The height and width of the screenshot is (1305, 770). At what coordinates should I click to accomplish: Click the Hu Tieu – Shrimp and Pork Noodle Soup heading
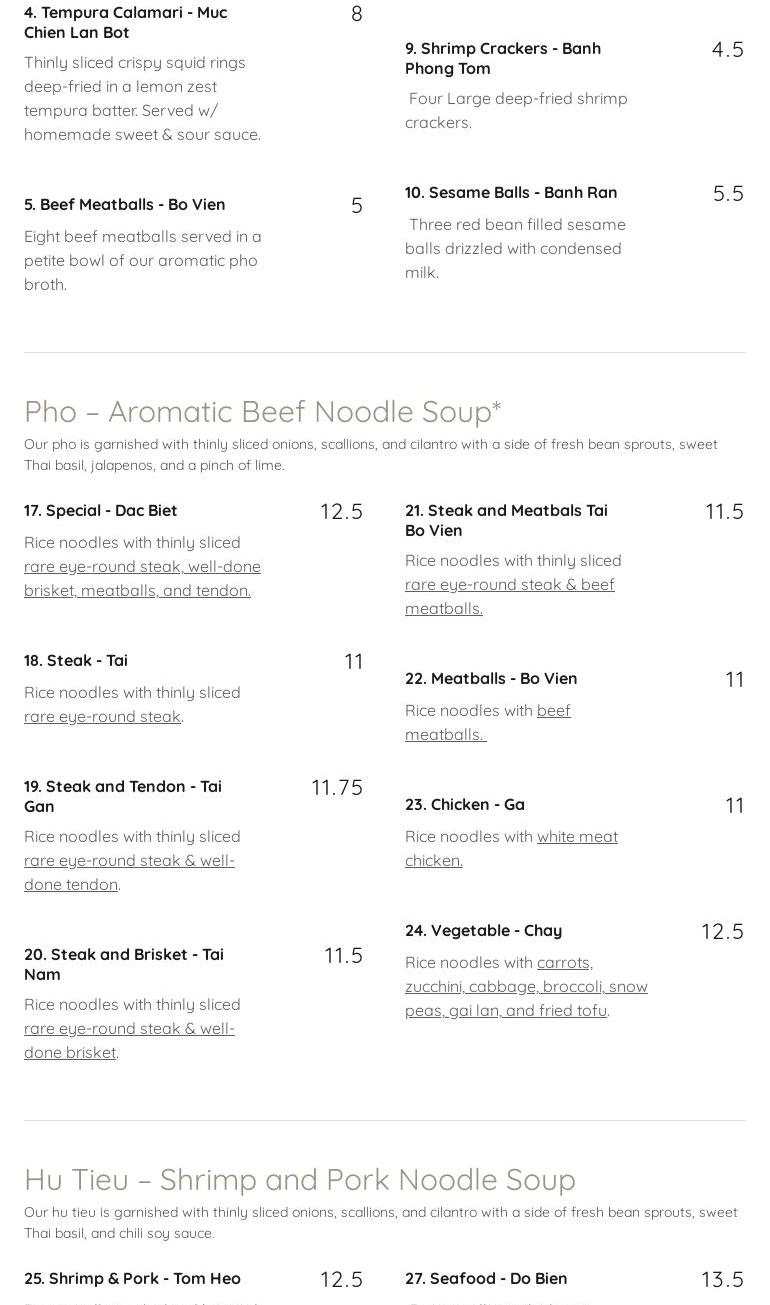coord(299,1179)
